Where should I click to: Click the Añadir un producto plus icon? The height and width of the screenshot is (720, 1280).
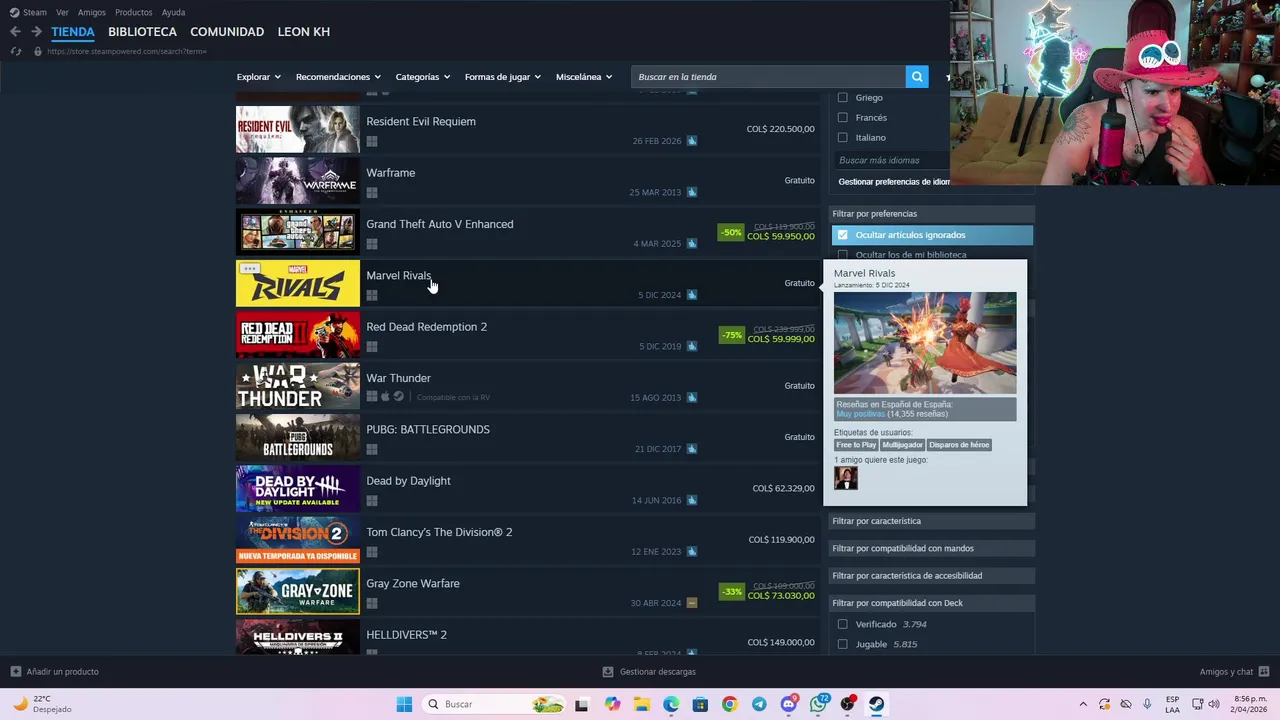tap(15, 672)
